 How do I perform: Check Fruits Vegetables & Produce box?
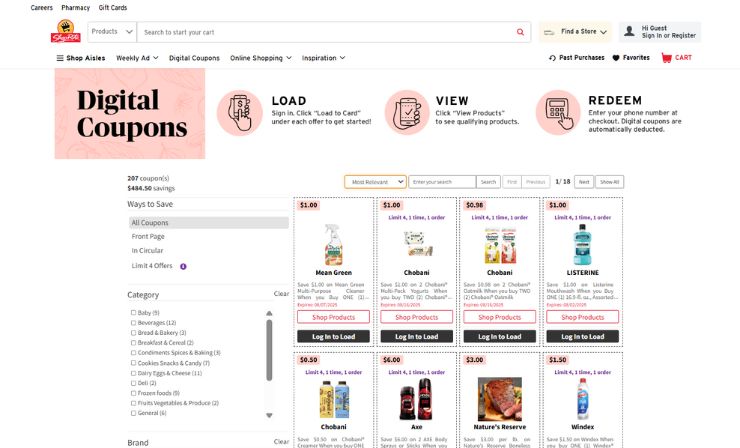133,403
